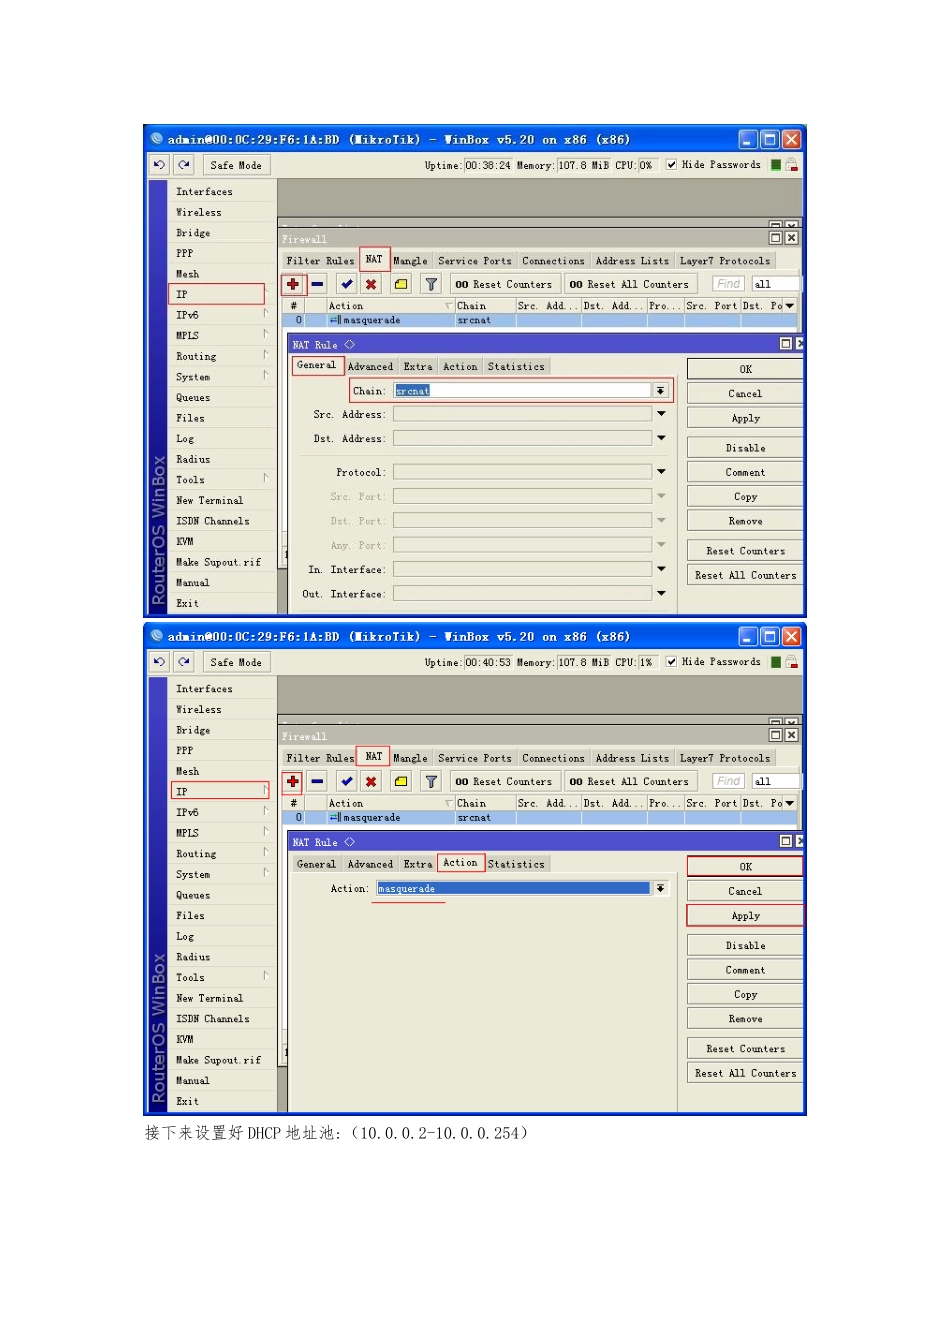Click the blue checkmark enable icon in the window showing uptime 00:38:24
The width and height of the screenshot is (950, 1344).
coord(347,284)
